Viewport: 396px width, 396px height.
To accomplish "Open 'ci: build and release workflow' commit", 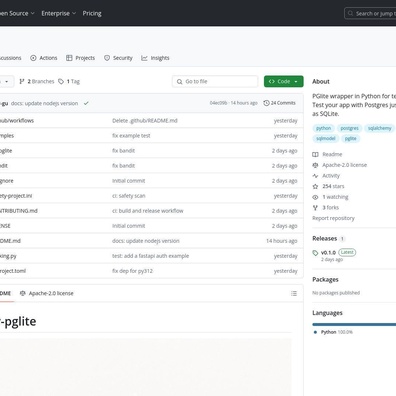I will (148, 211).
